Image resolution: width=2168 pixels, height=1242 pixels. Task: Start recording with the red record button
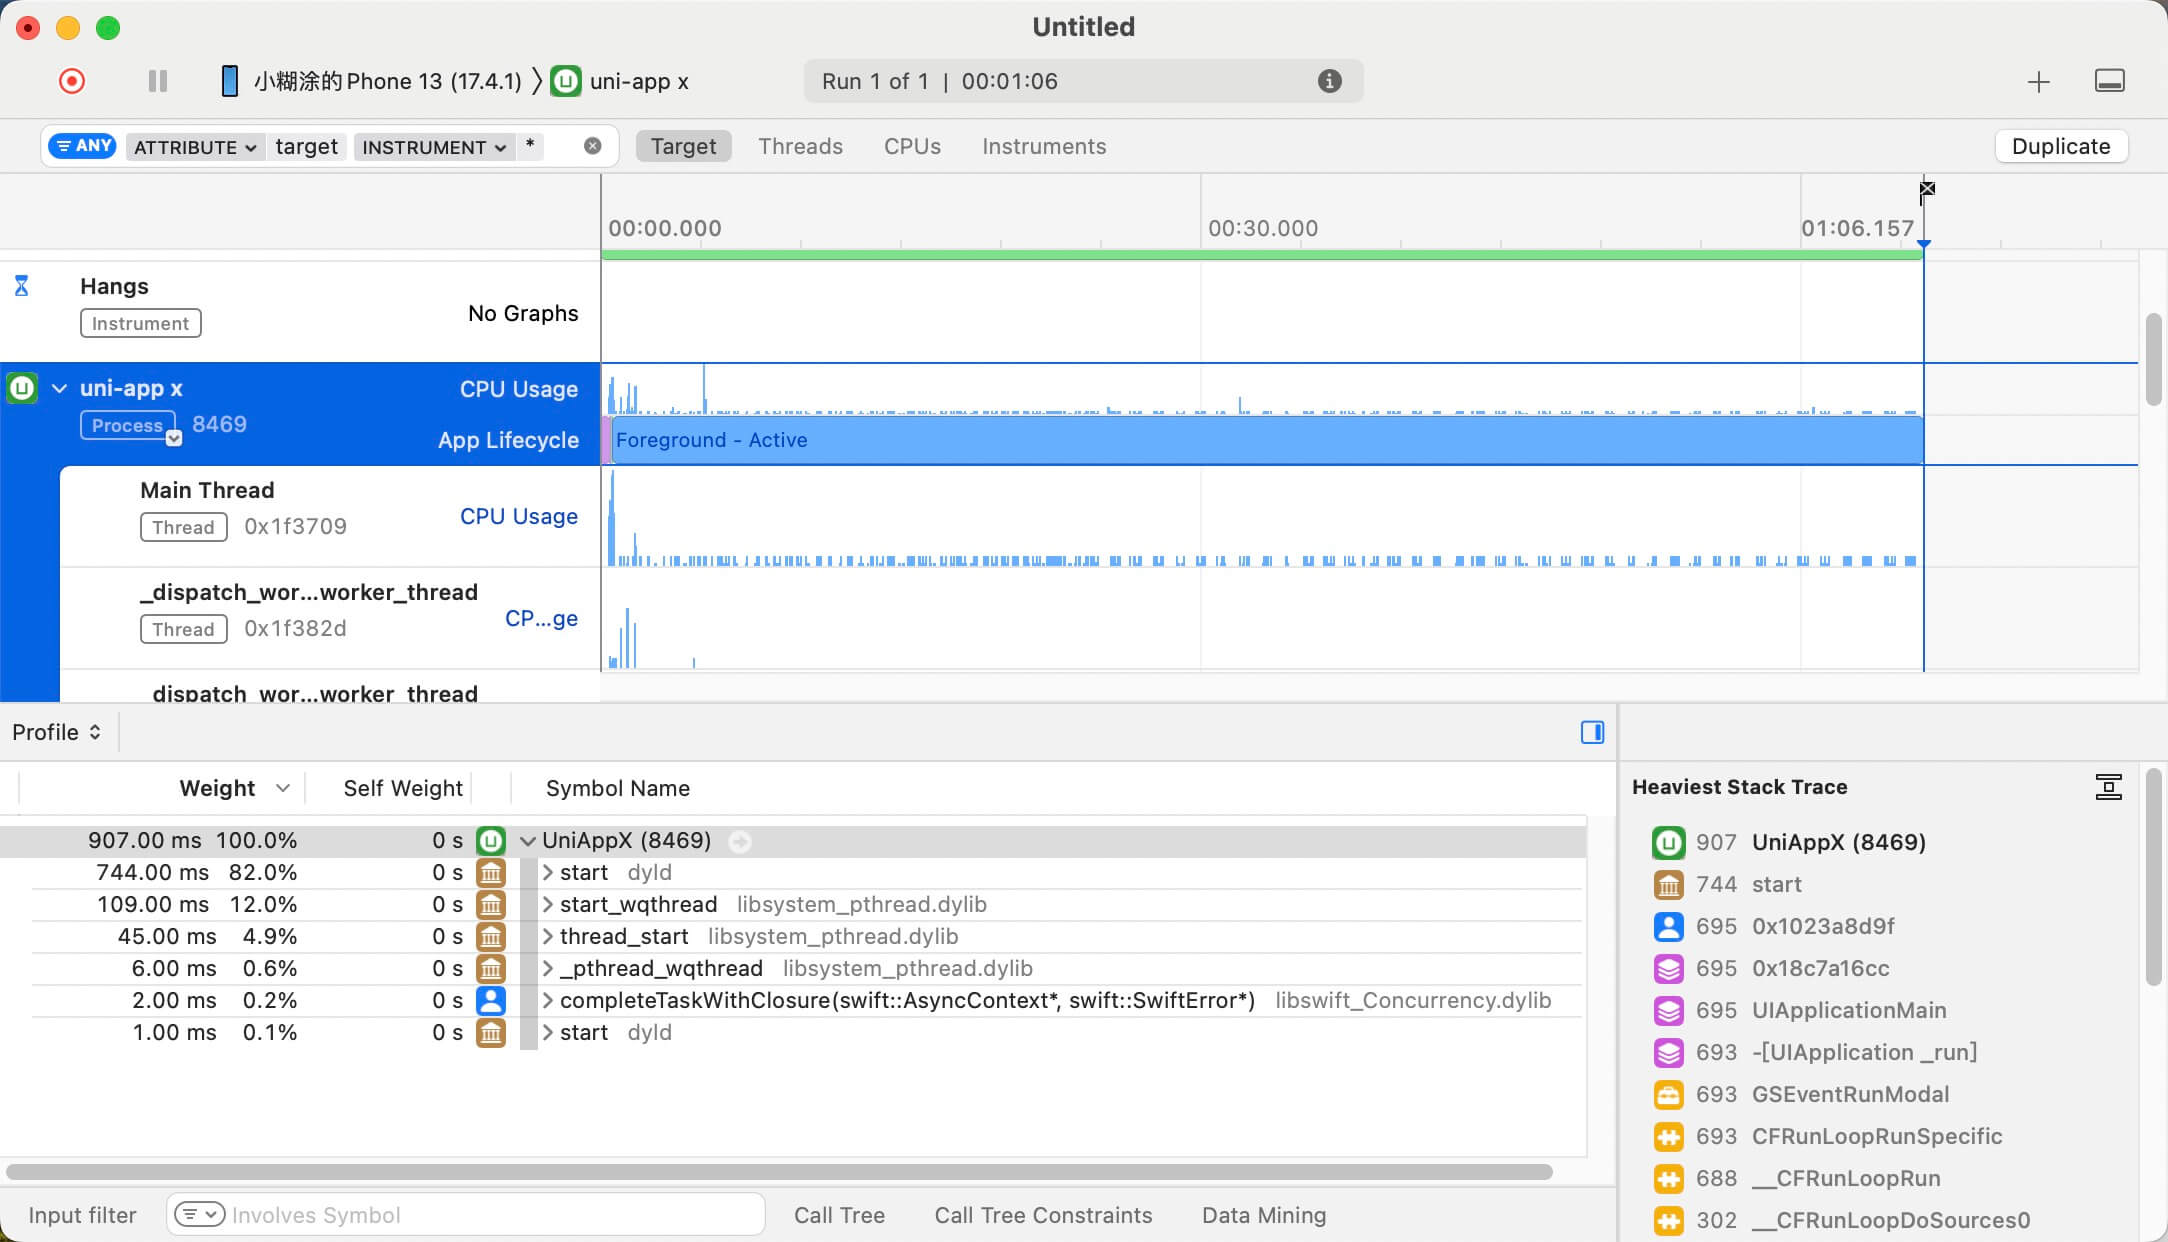(x=72, y=81)
